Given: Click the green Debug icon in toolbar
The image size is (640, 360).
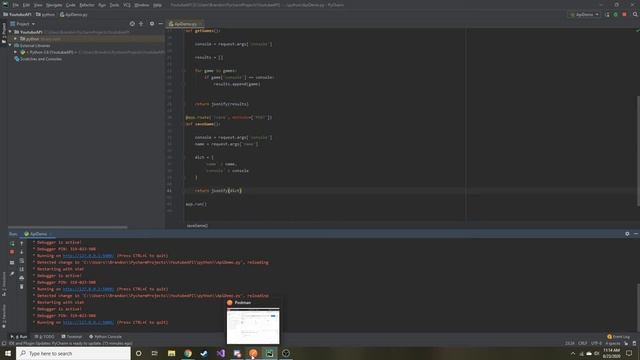Looking at the screenshot, I should (616, 14).
